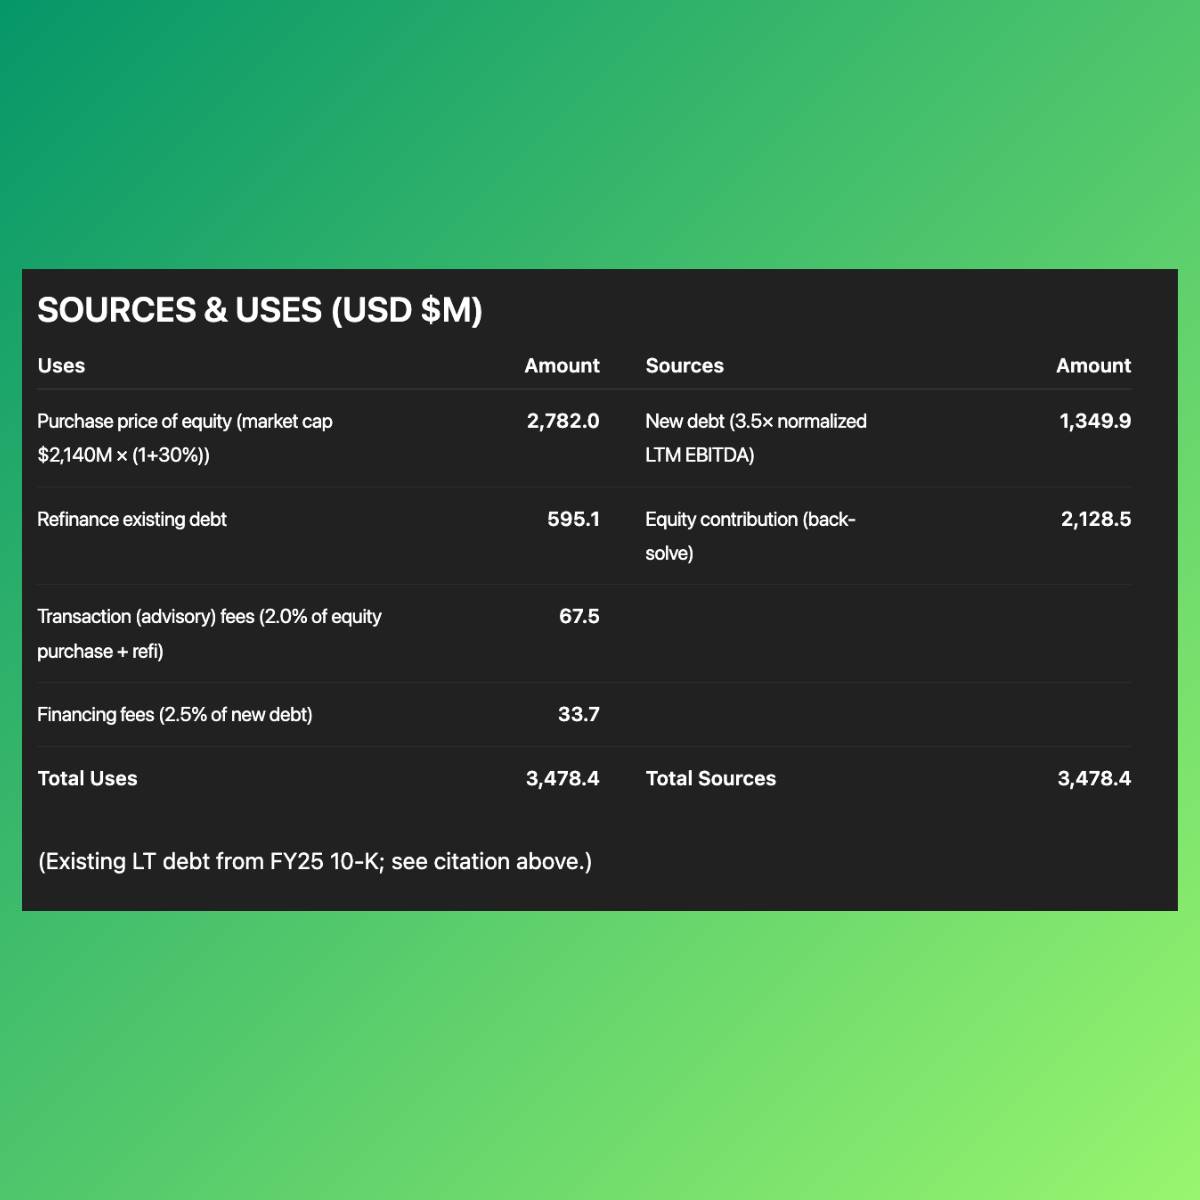
Task: Select the 595.1 refinance amount
Action: coord(573,519)
